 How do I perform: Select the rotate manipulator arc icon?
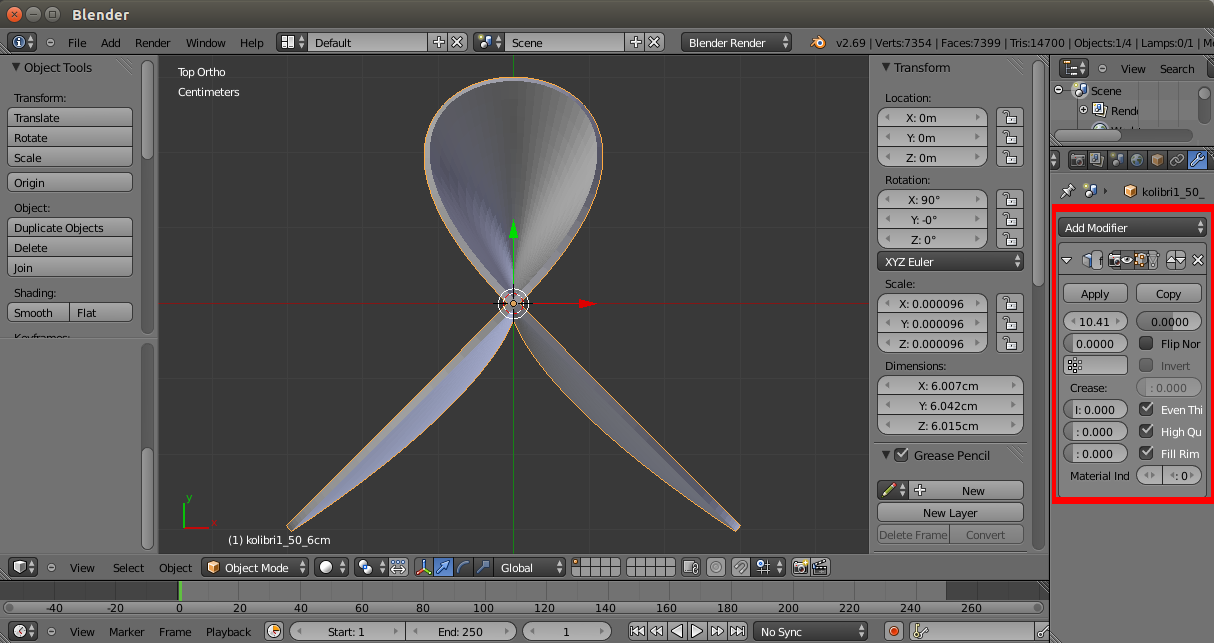(462, 567)
